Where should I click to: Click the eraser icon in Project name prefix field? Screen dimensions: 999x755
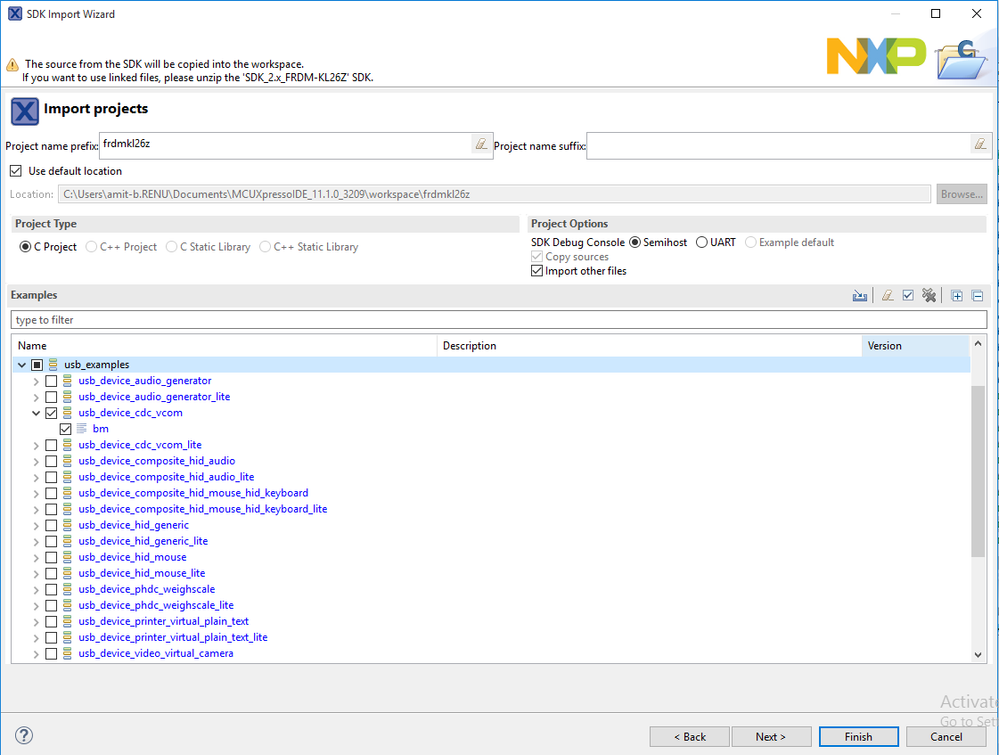point(481,144)
